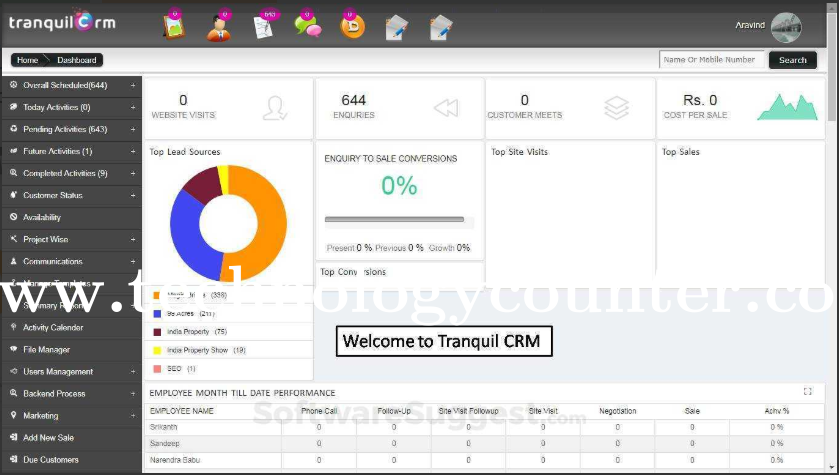Click employee name Sandeep
Image resolution: width=839 pixels, height=475 pixels.
pos(164,443)
